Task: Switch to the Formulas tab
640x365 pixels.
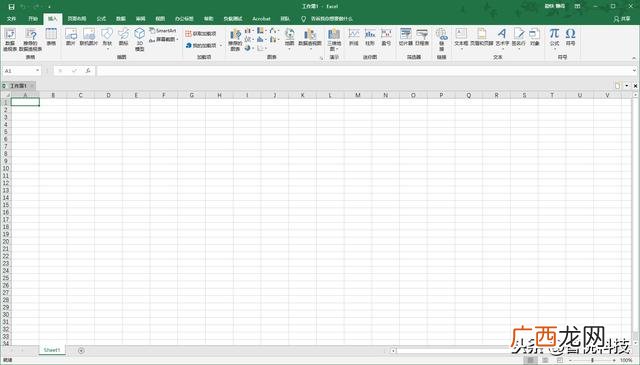Action: click(x=101, y=19)
